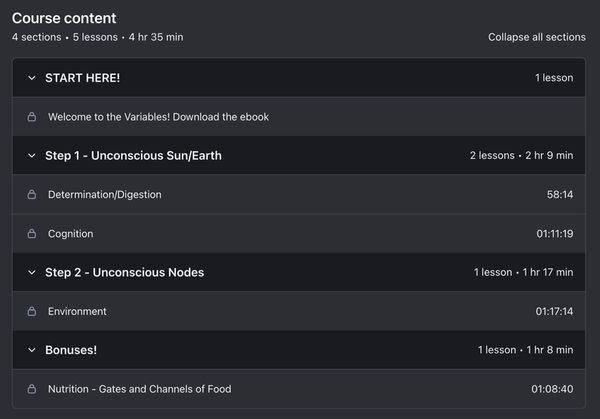Click lock icon beside Nutrition lesson
Viewport: 600px width, 419px height.
32,389
